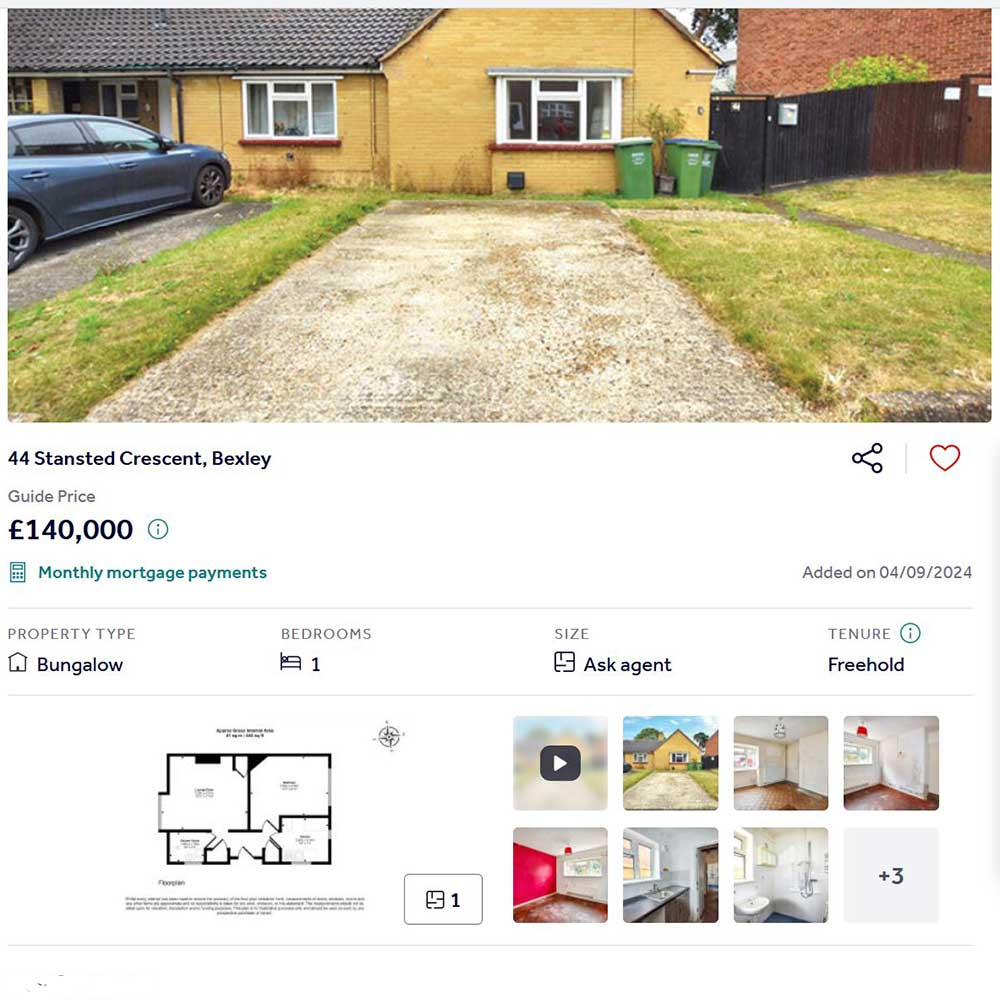
Task: Play the property video thumbnail
Action: pyautogui.click(x=560, y=763)
